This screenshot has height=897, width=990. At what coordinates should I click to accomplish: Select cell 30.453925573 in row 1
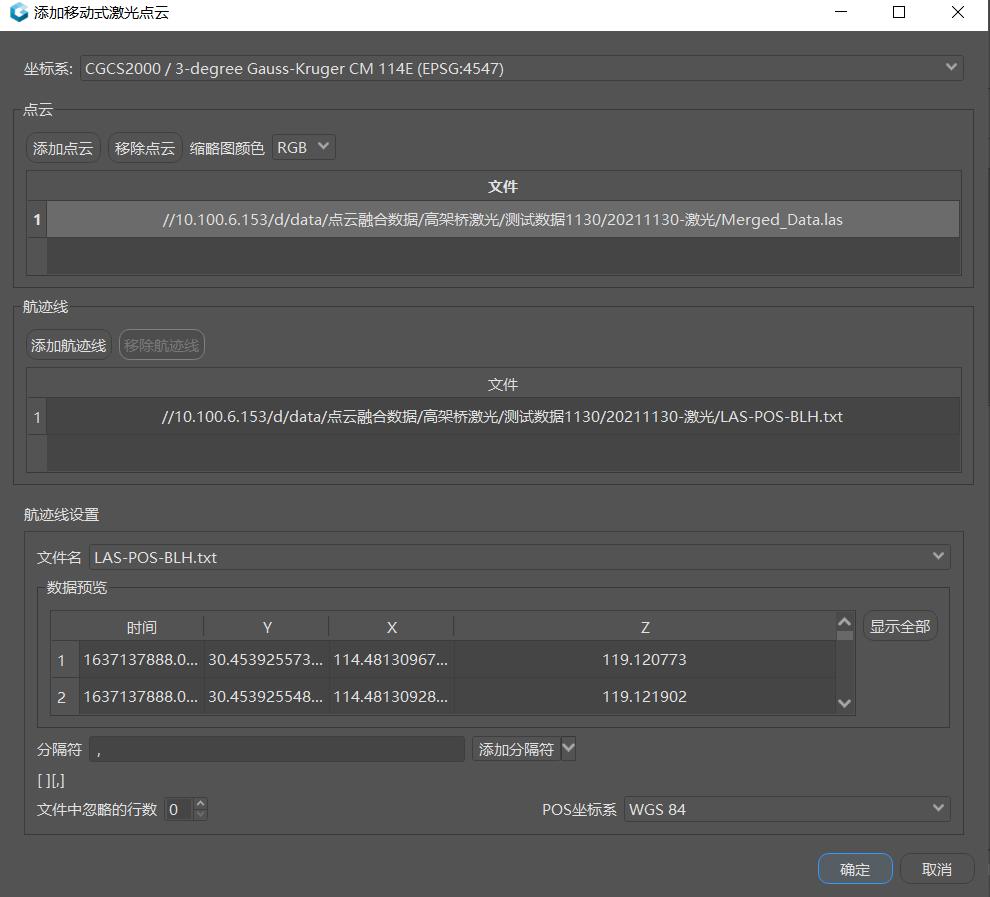point(266,660)
